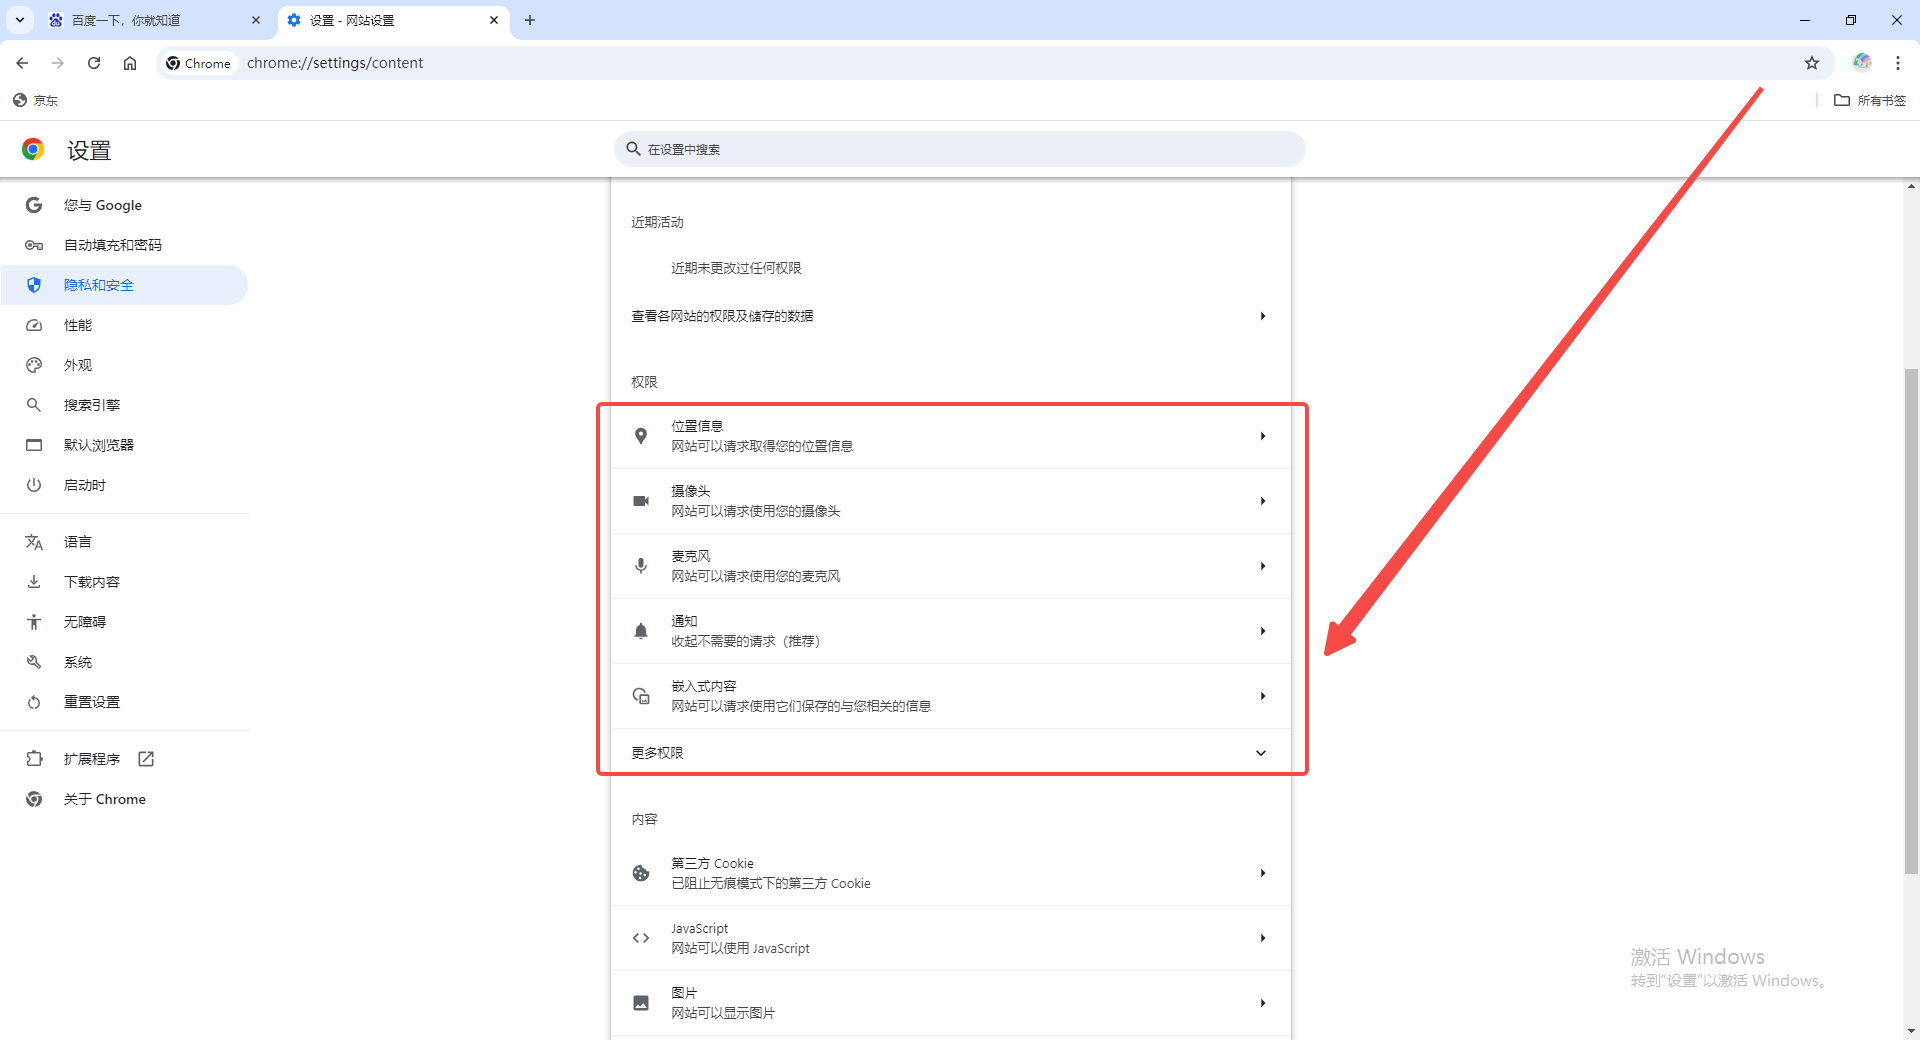Open 您与 Google settings section
The width and height of the screenshot is (1920, 1040).
coord(124,205)
